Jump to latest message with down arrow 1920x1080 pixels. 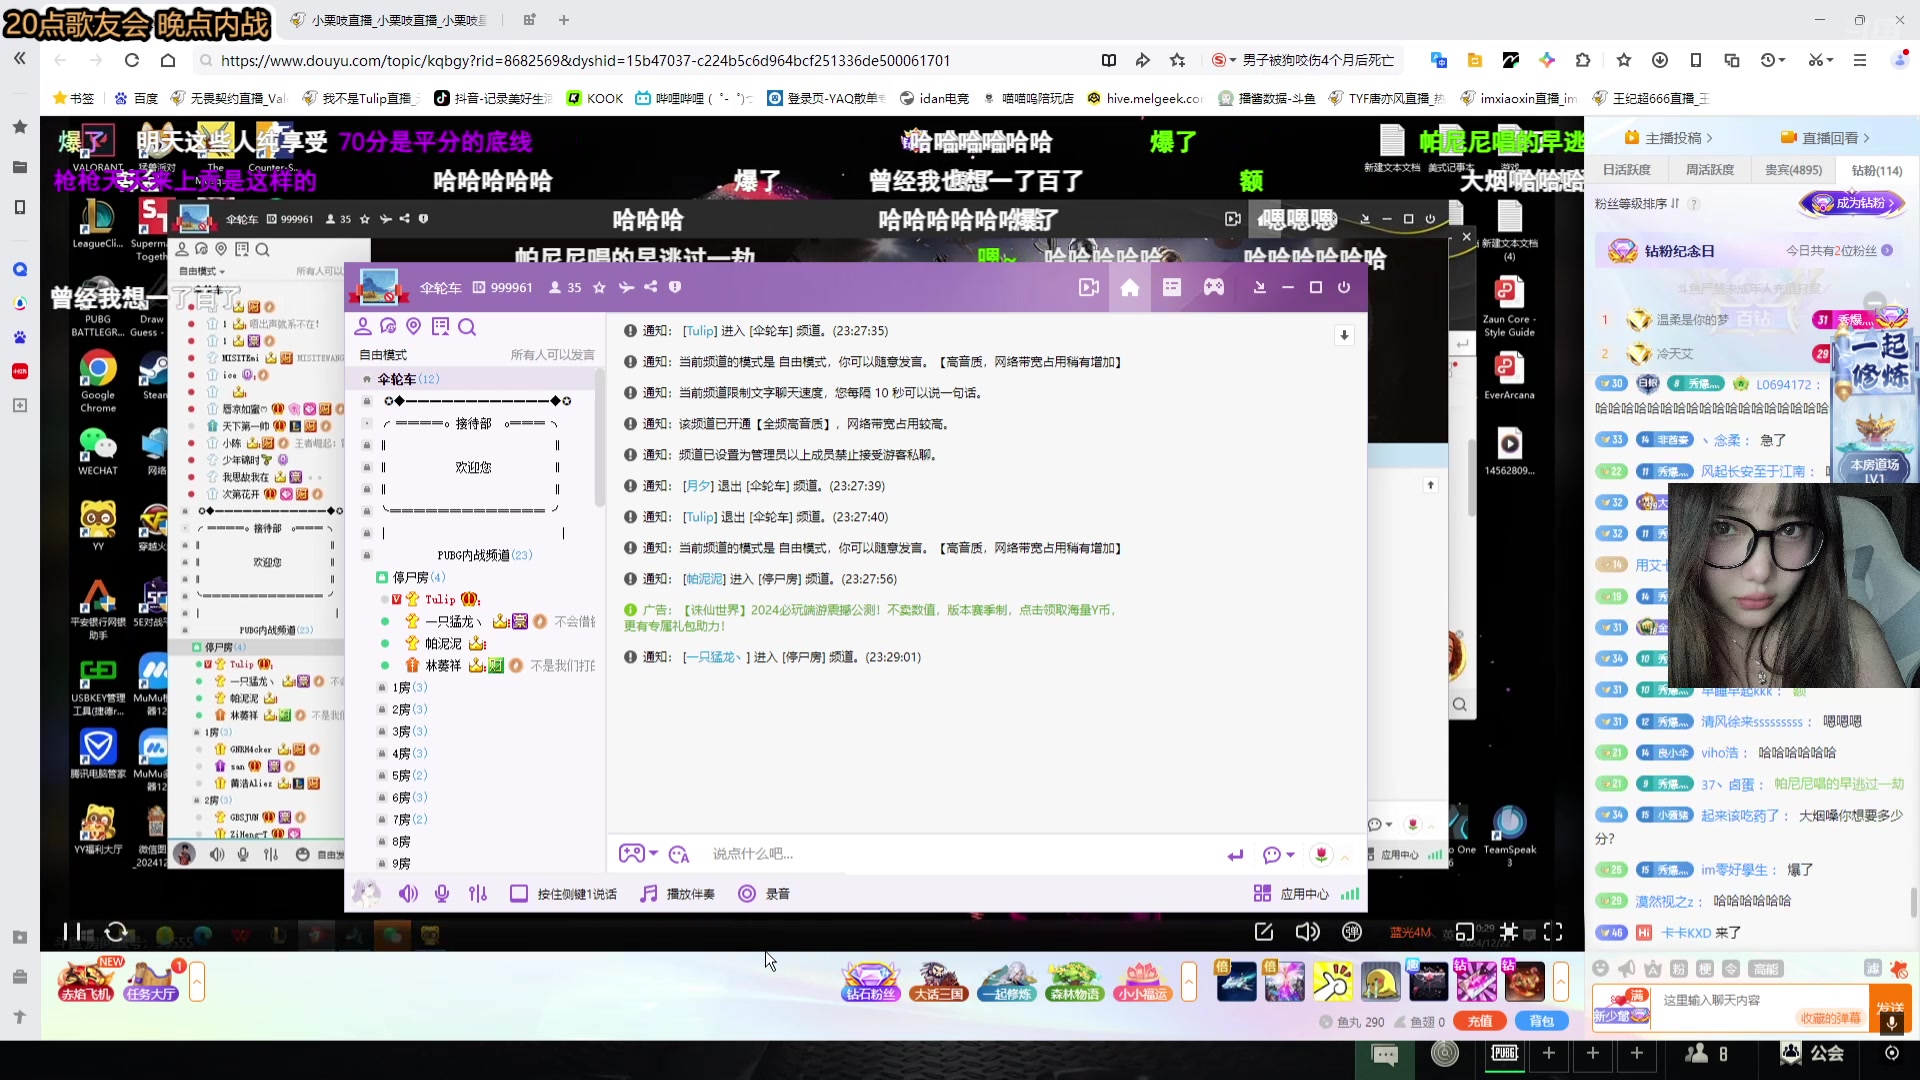(1344, 336)
